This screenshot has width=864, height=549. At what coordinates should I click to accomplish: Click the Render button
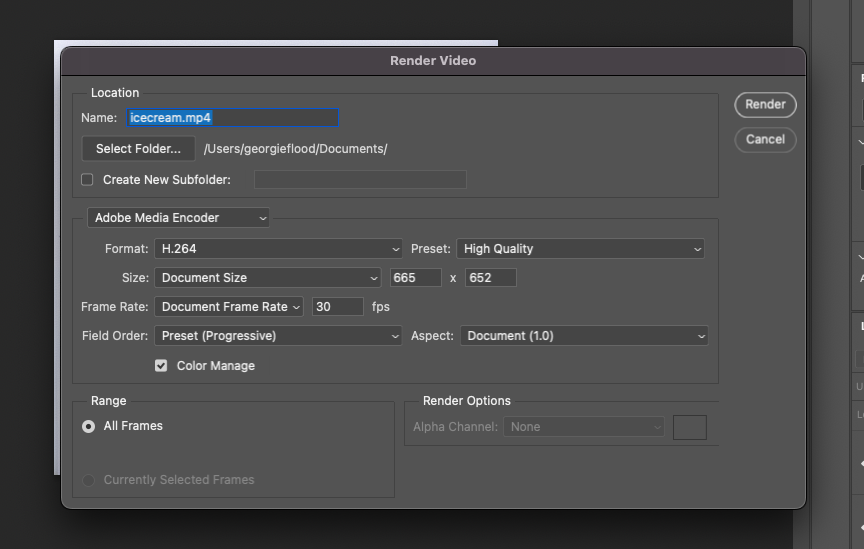pos(765,104)
